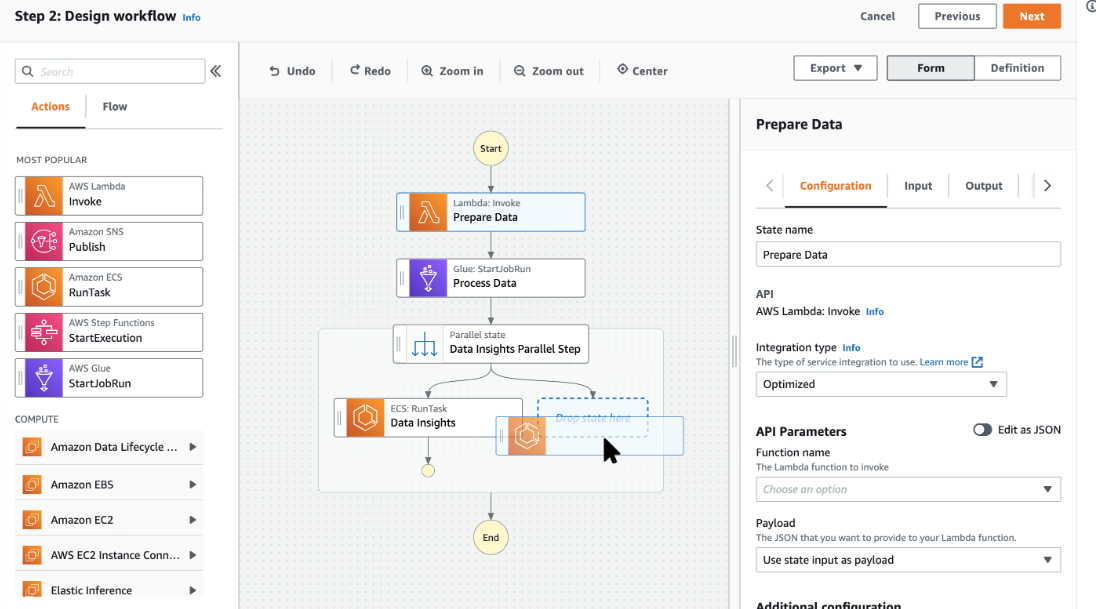Click the State name input field
Screen dimensions: 1096x609
(x=908, y=255)
